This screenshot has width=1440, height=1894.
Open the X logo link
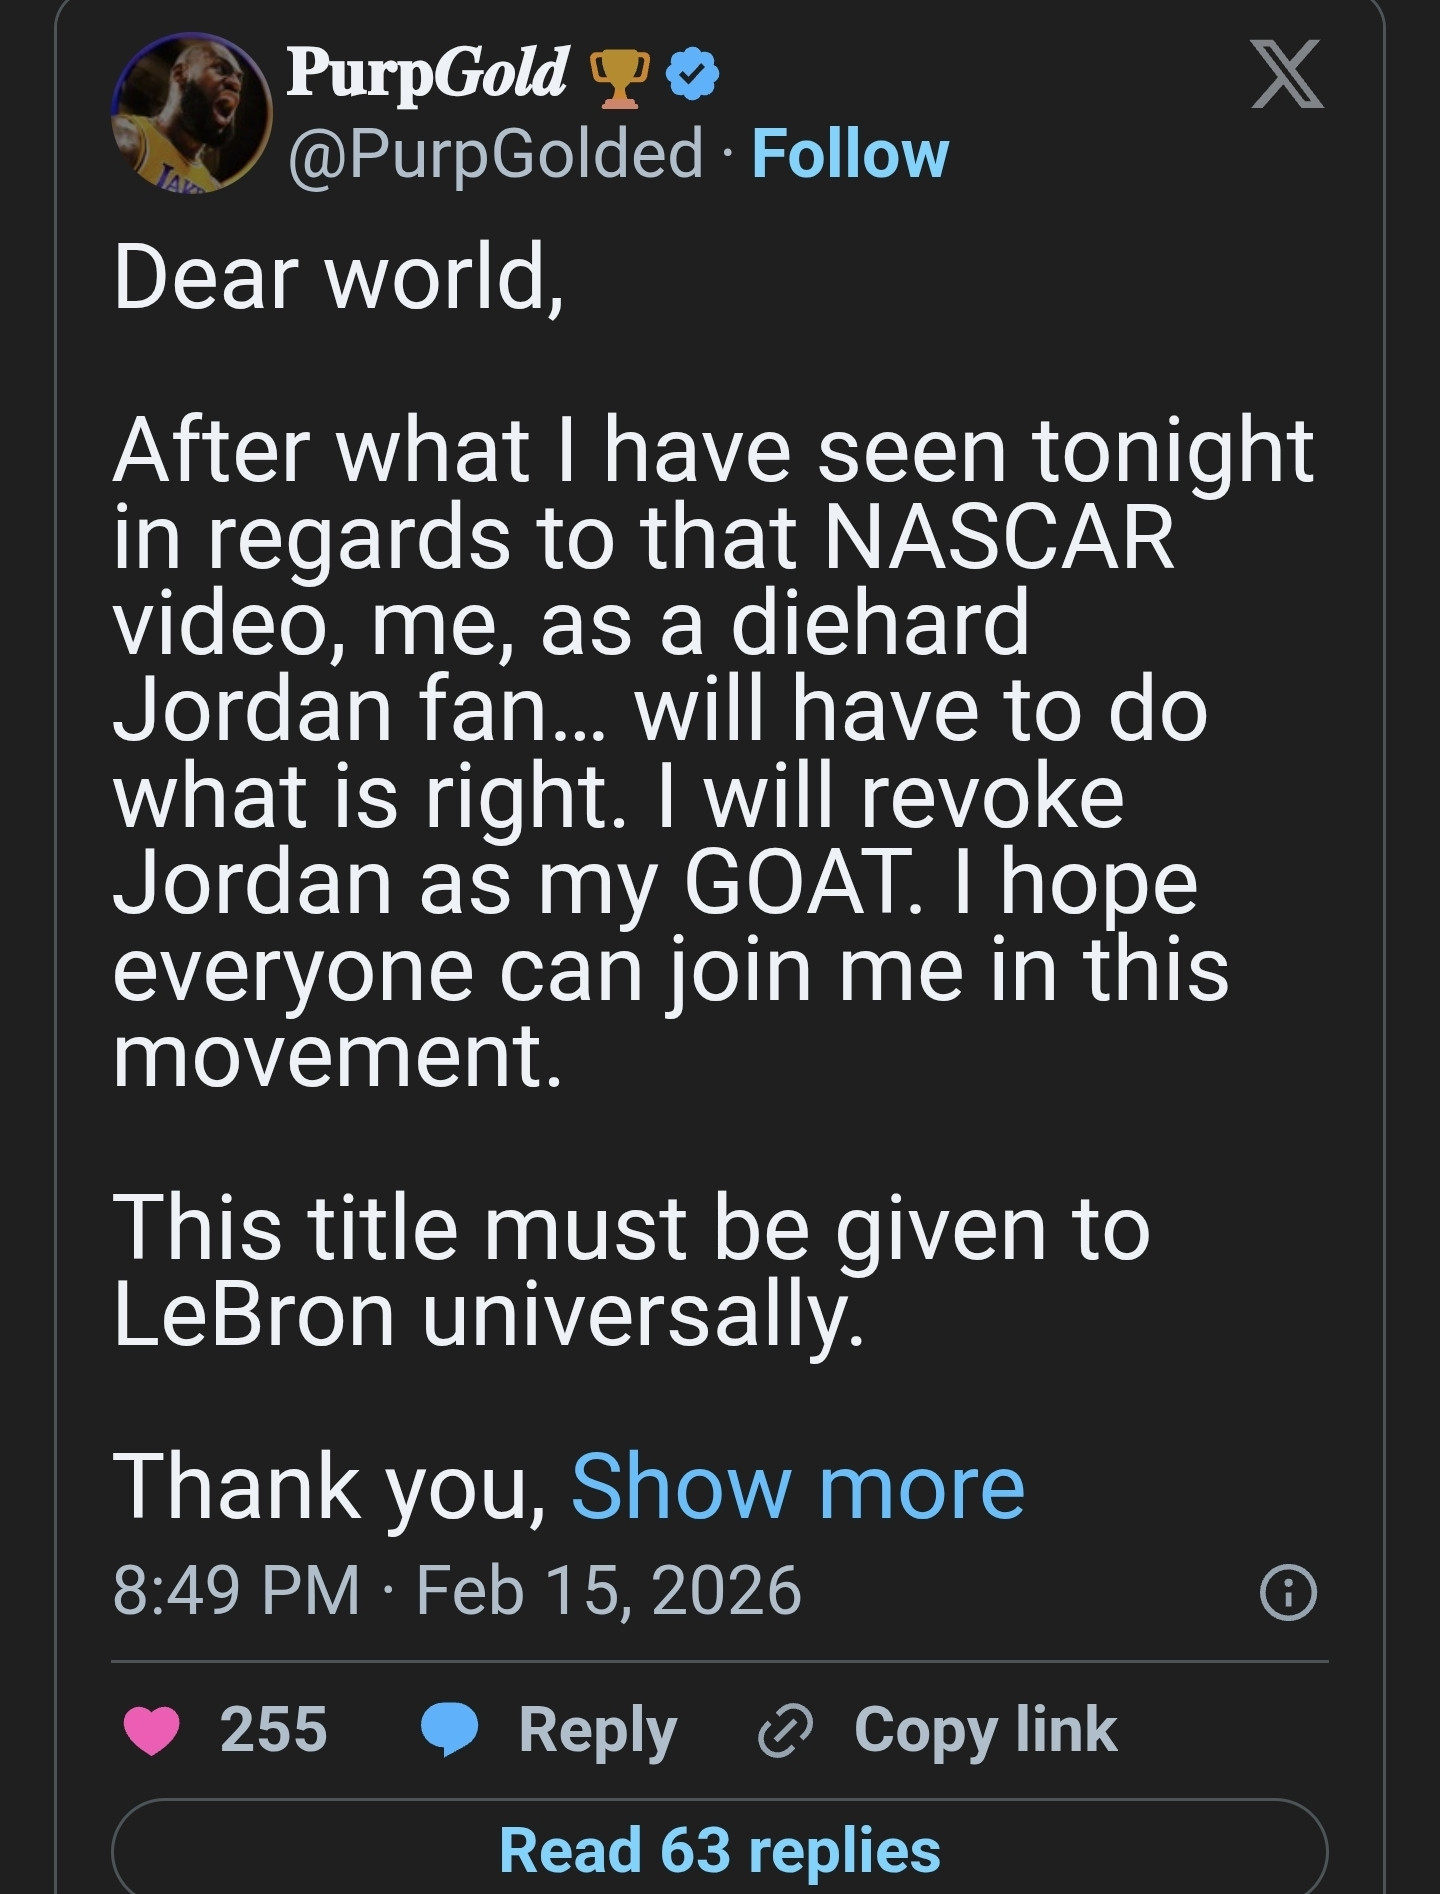pos(1287,74)
